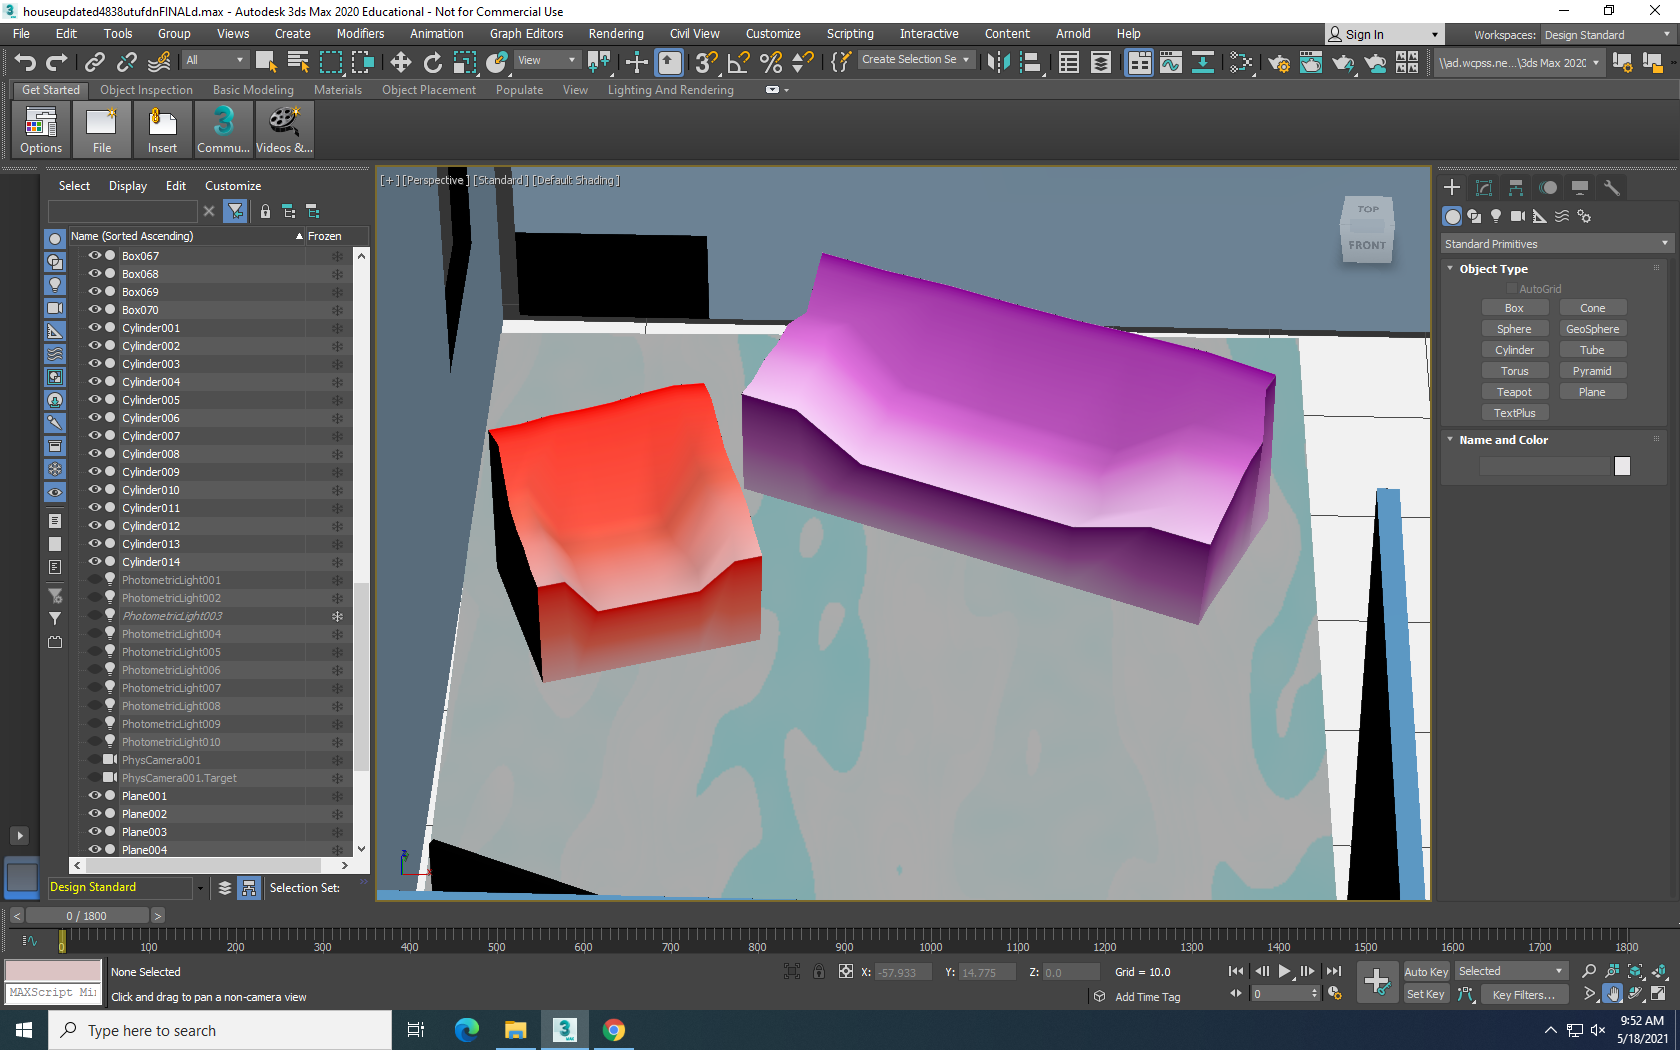The height and width of the screenshot is (1050, 1680).
Task: Toggle the Percent Snap icon
Action: click(770, 62)
